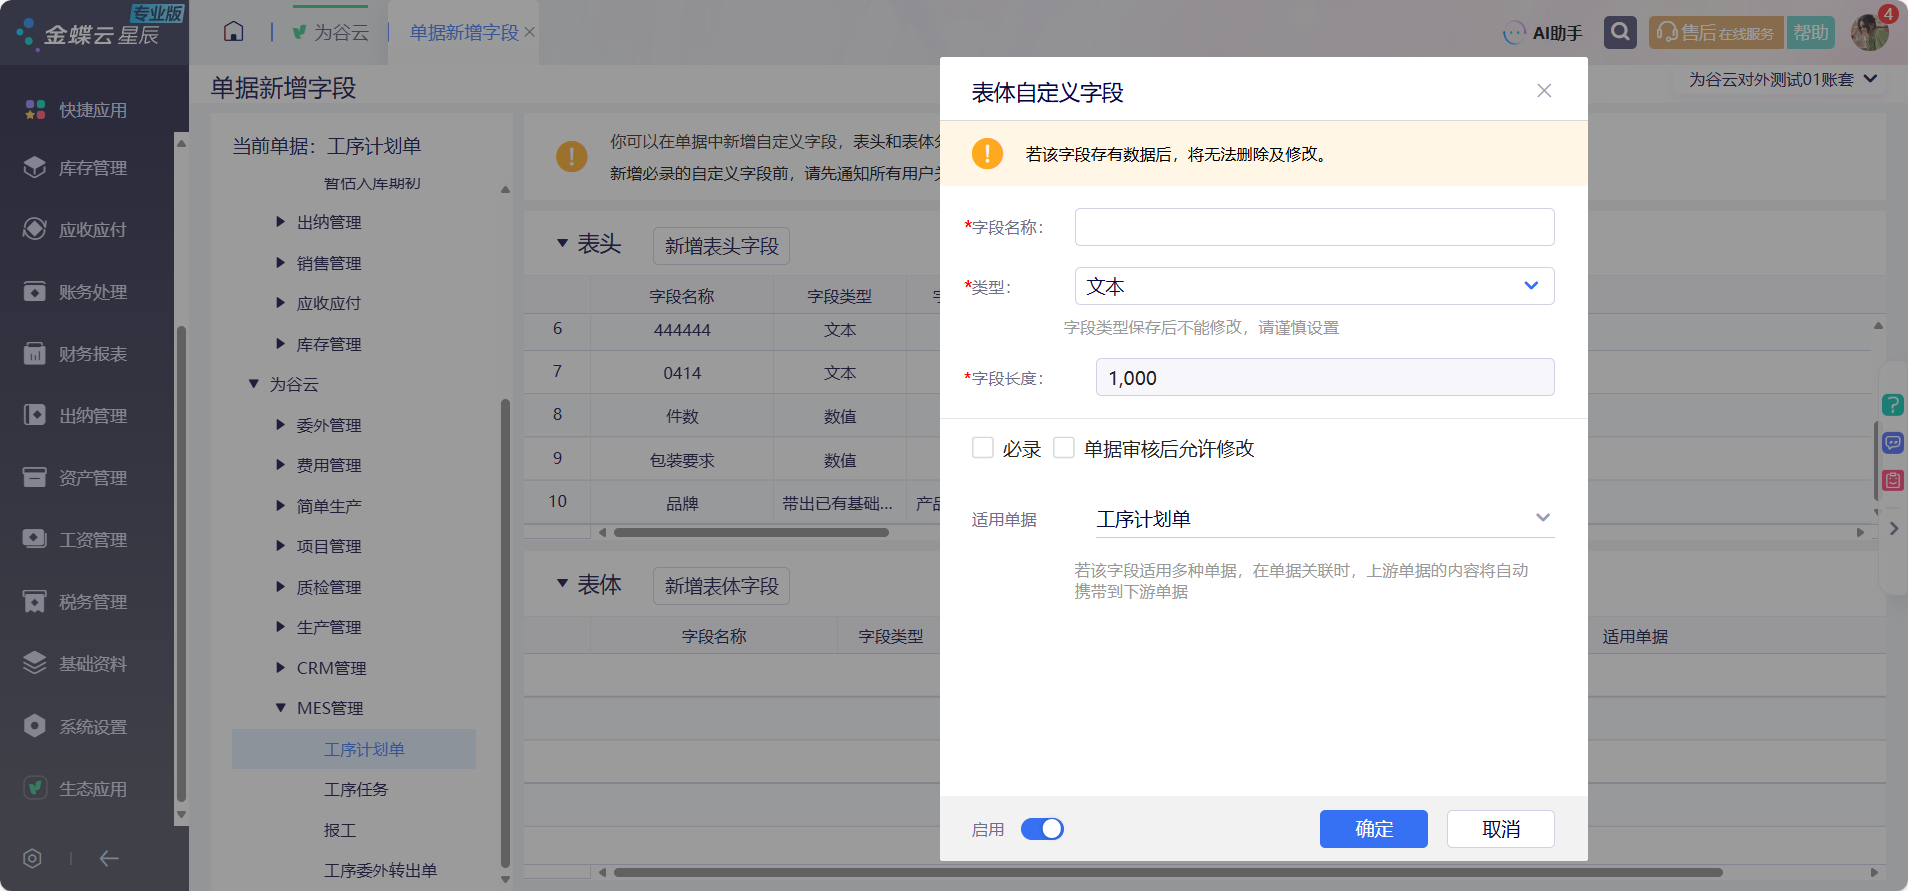Click the 帮助 button
Screen dimensions: 1908x891
[x=1811, y=33]
